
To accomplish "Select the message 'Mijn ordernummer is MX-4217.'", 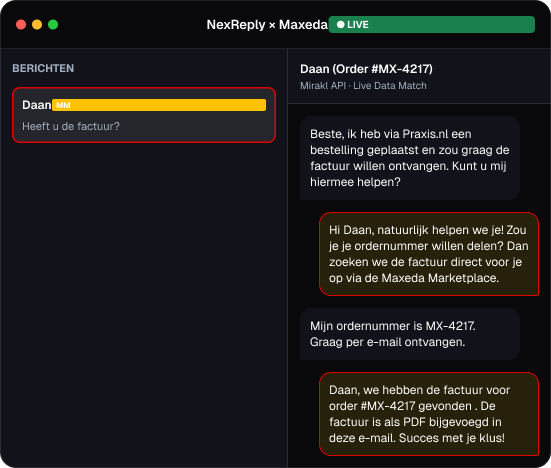I will click(410, 334).
